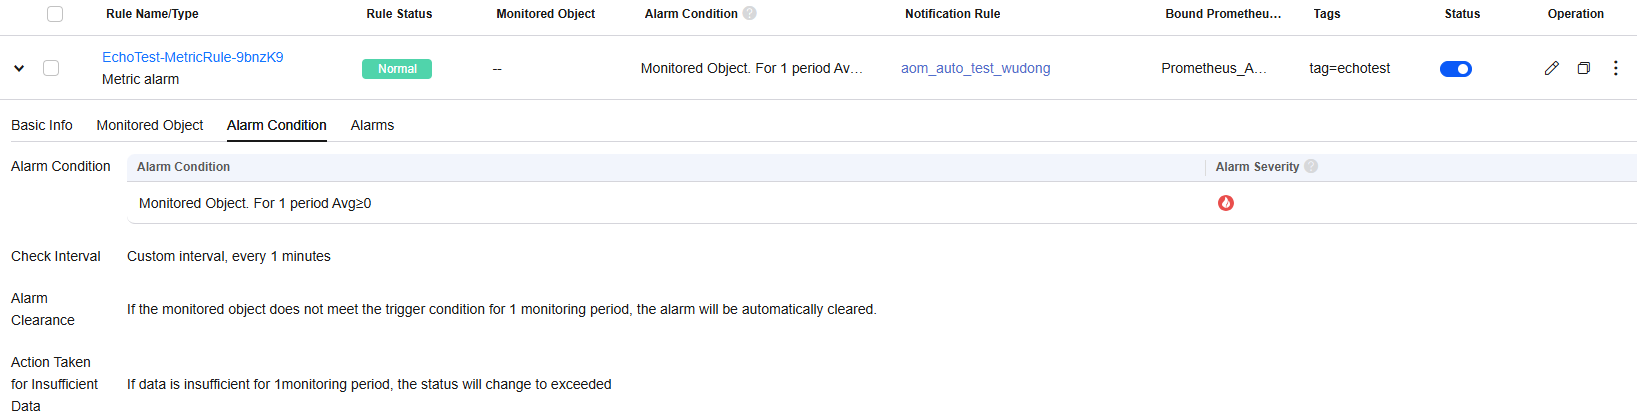The width and height of the screenshot is (1637, 420).
Task: Click the truncated Bound Prometheus column header
Action: (1223, 14)
